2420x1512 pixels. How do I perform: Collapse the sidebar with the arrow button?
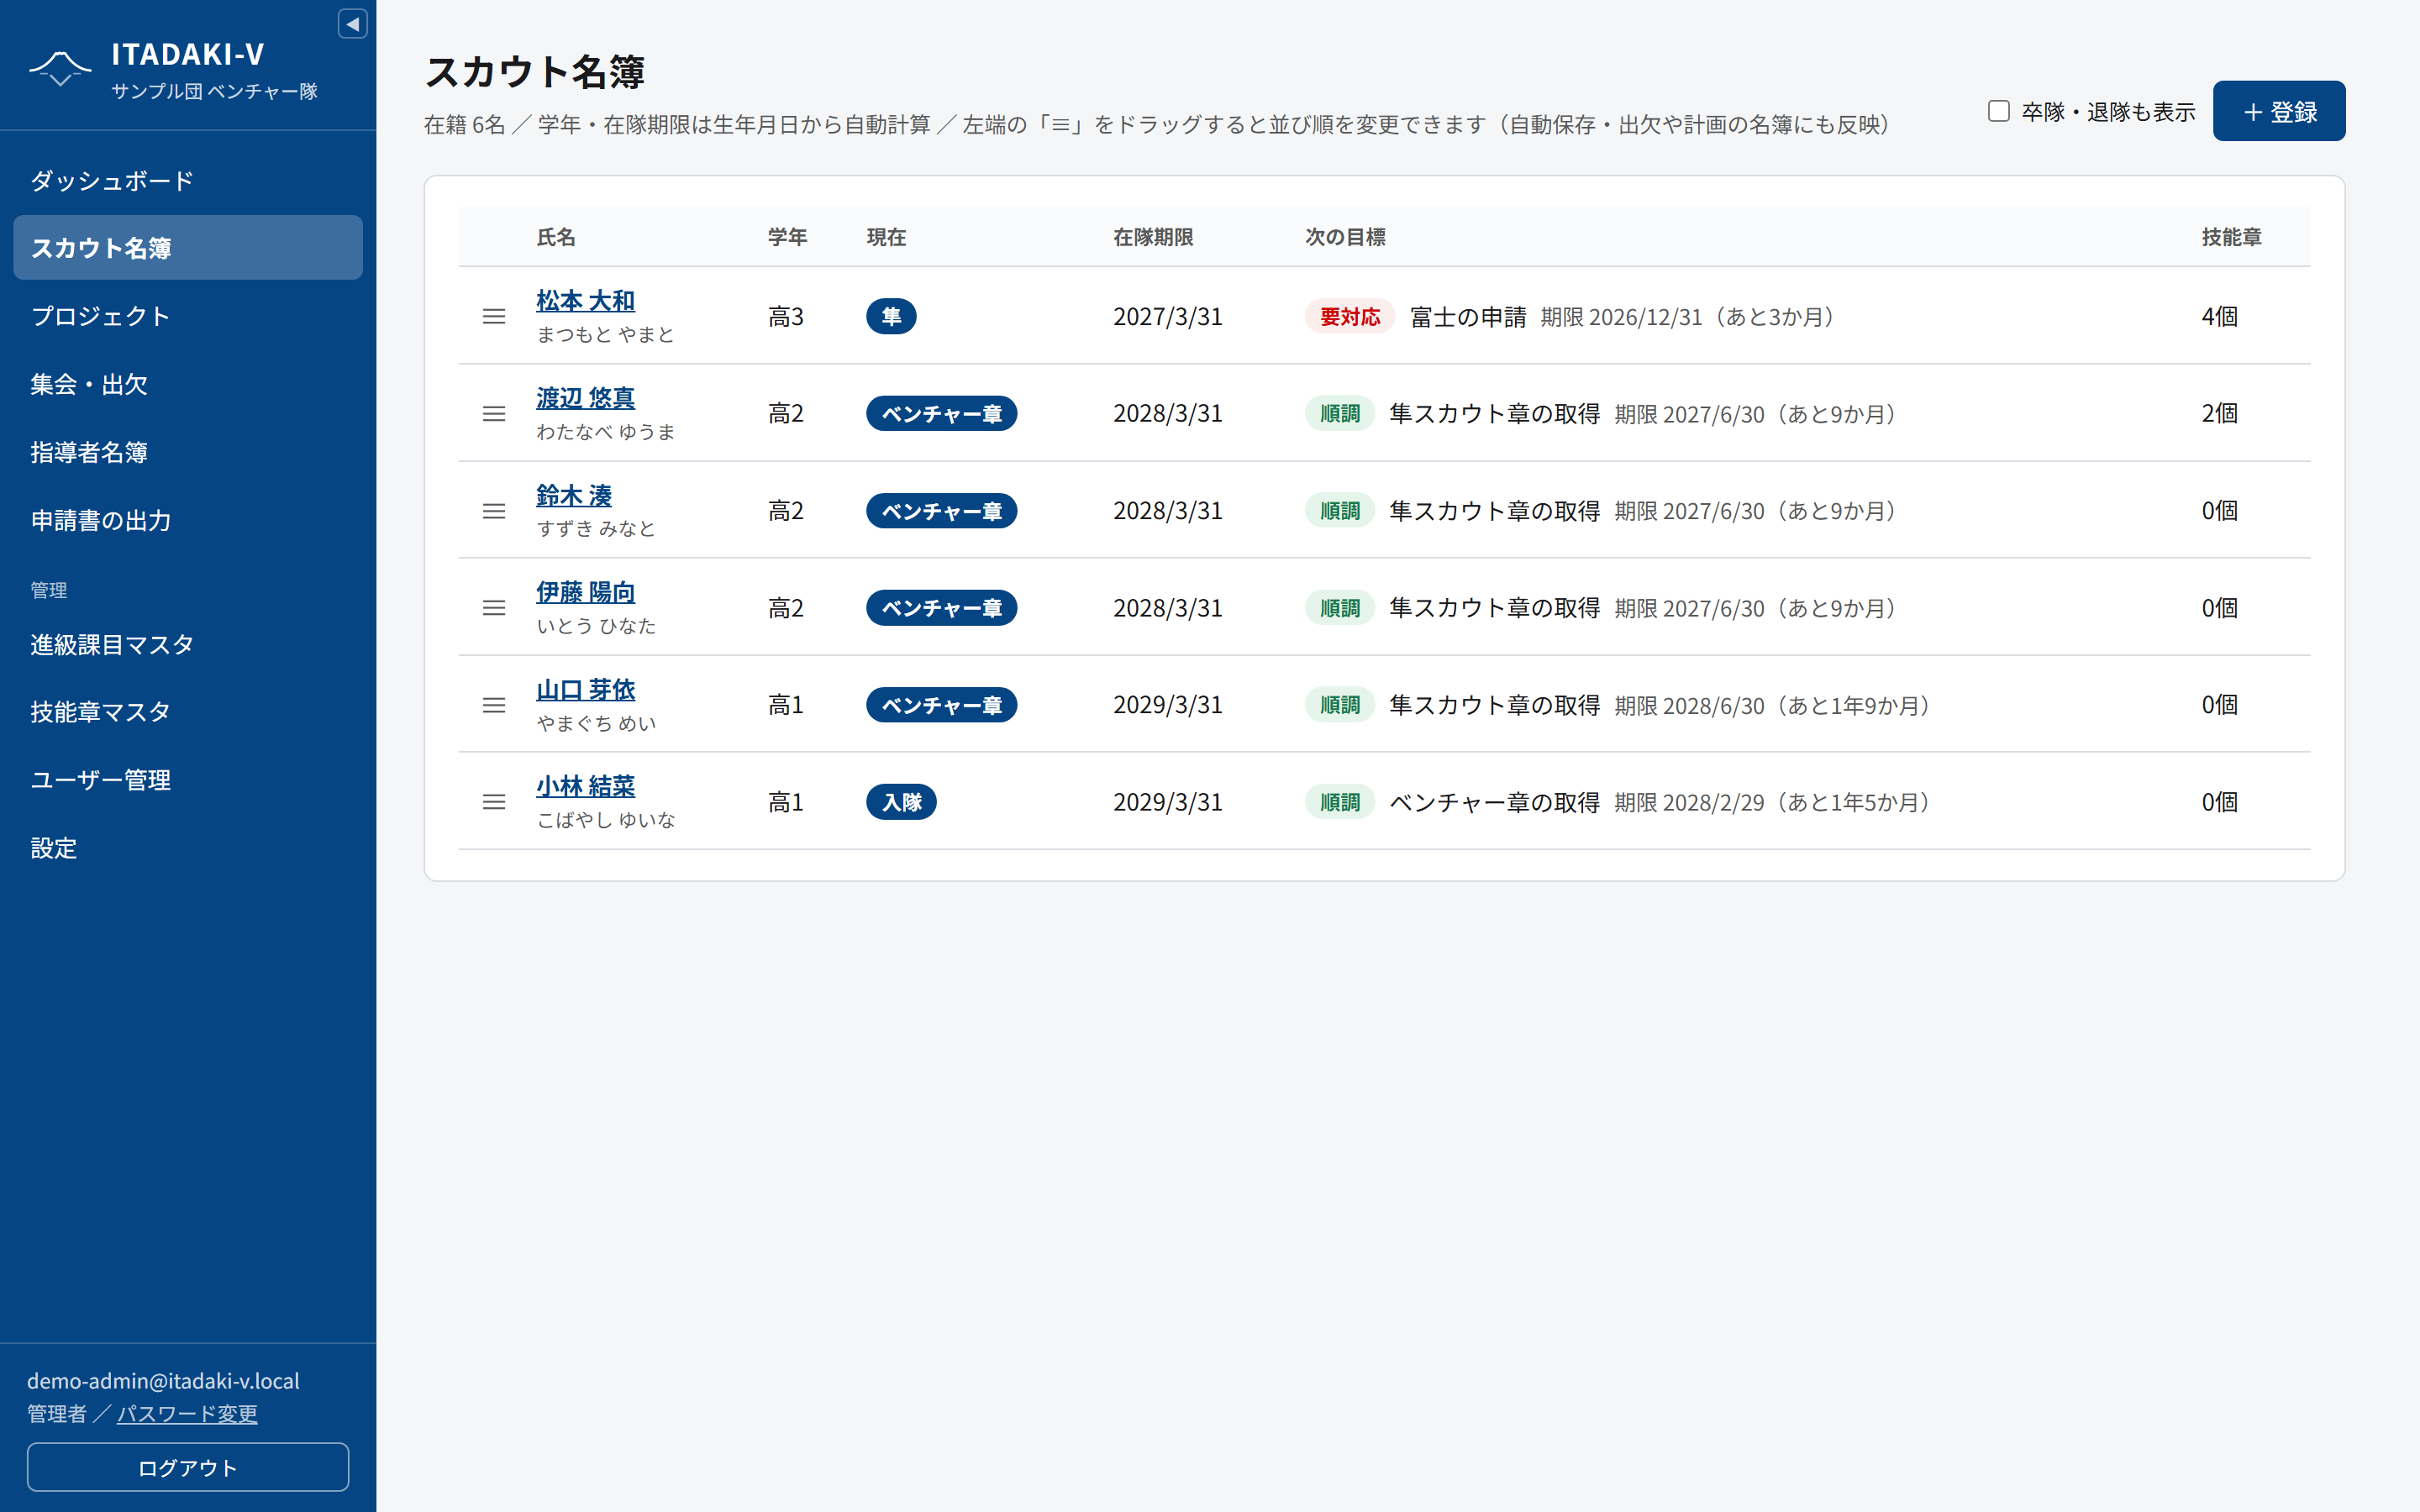point(352,24)
